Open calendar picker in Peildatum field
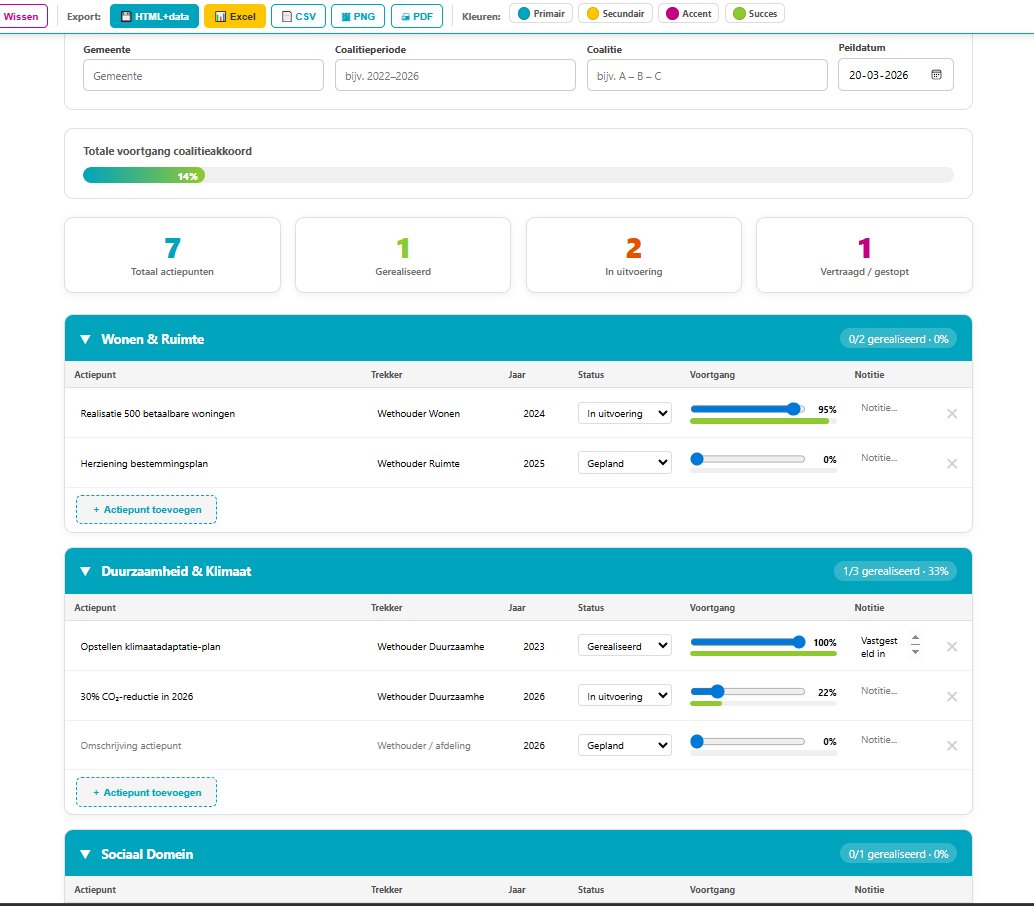This screenshot has height=906, width=1034. tap(936, 75)
